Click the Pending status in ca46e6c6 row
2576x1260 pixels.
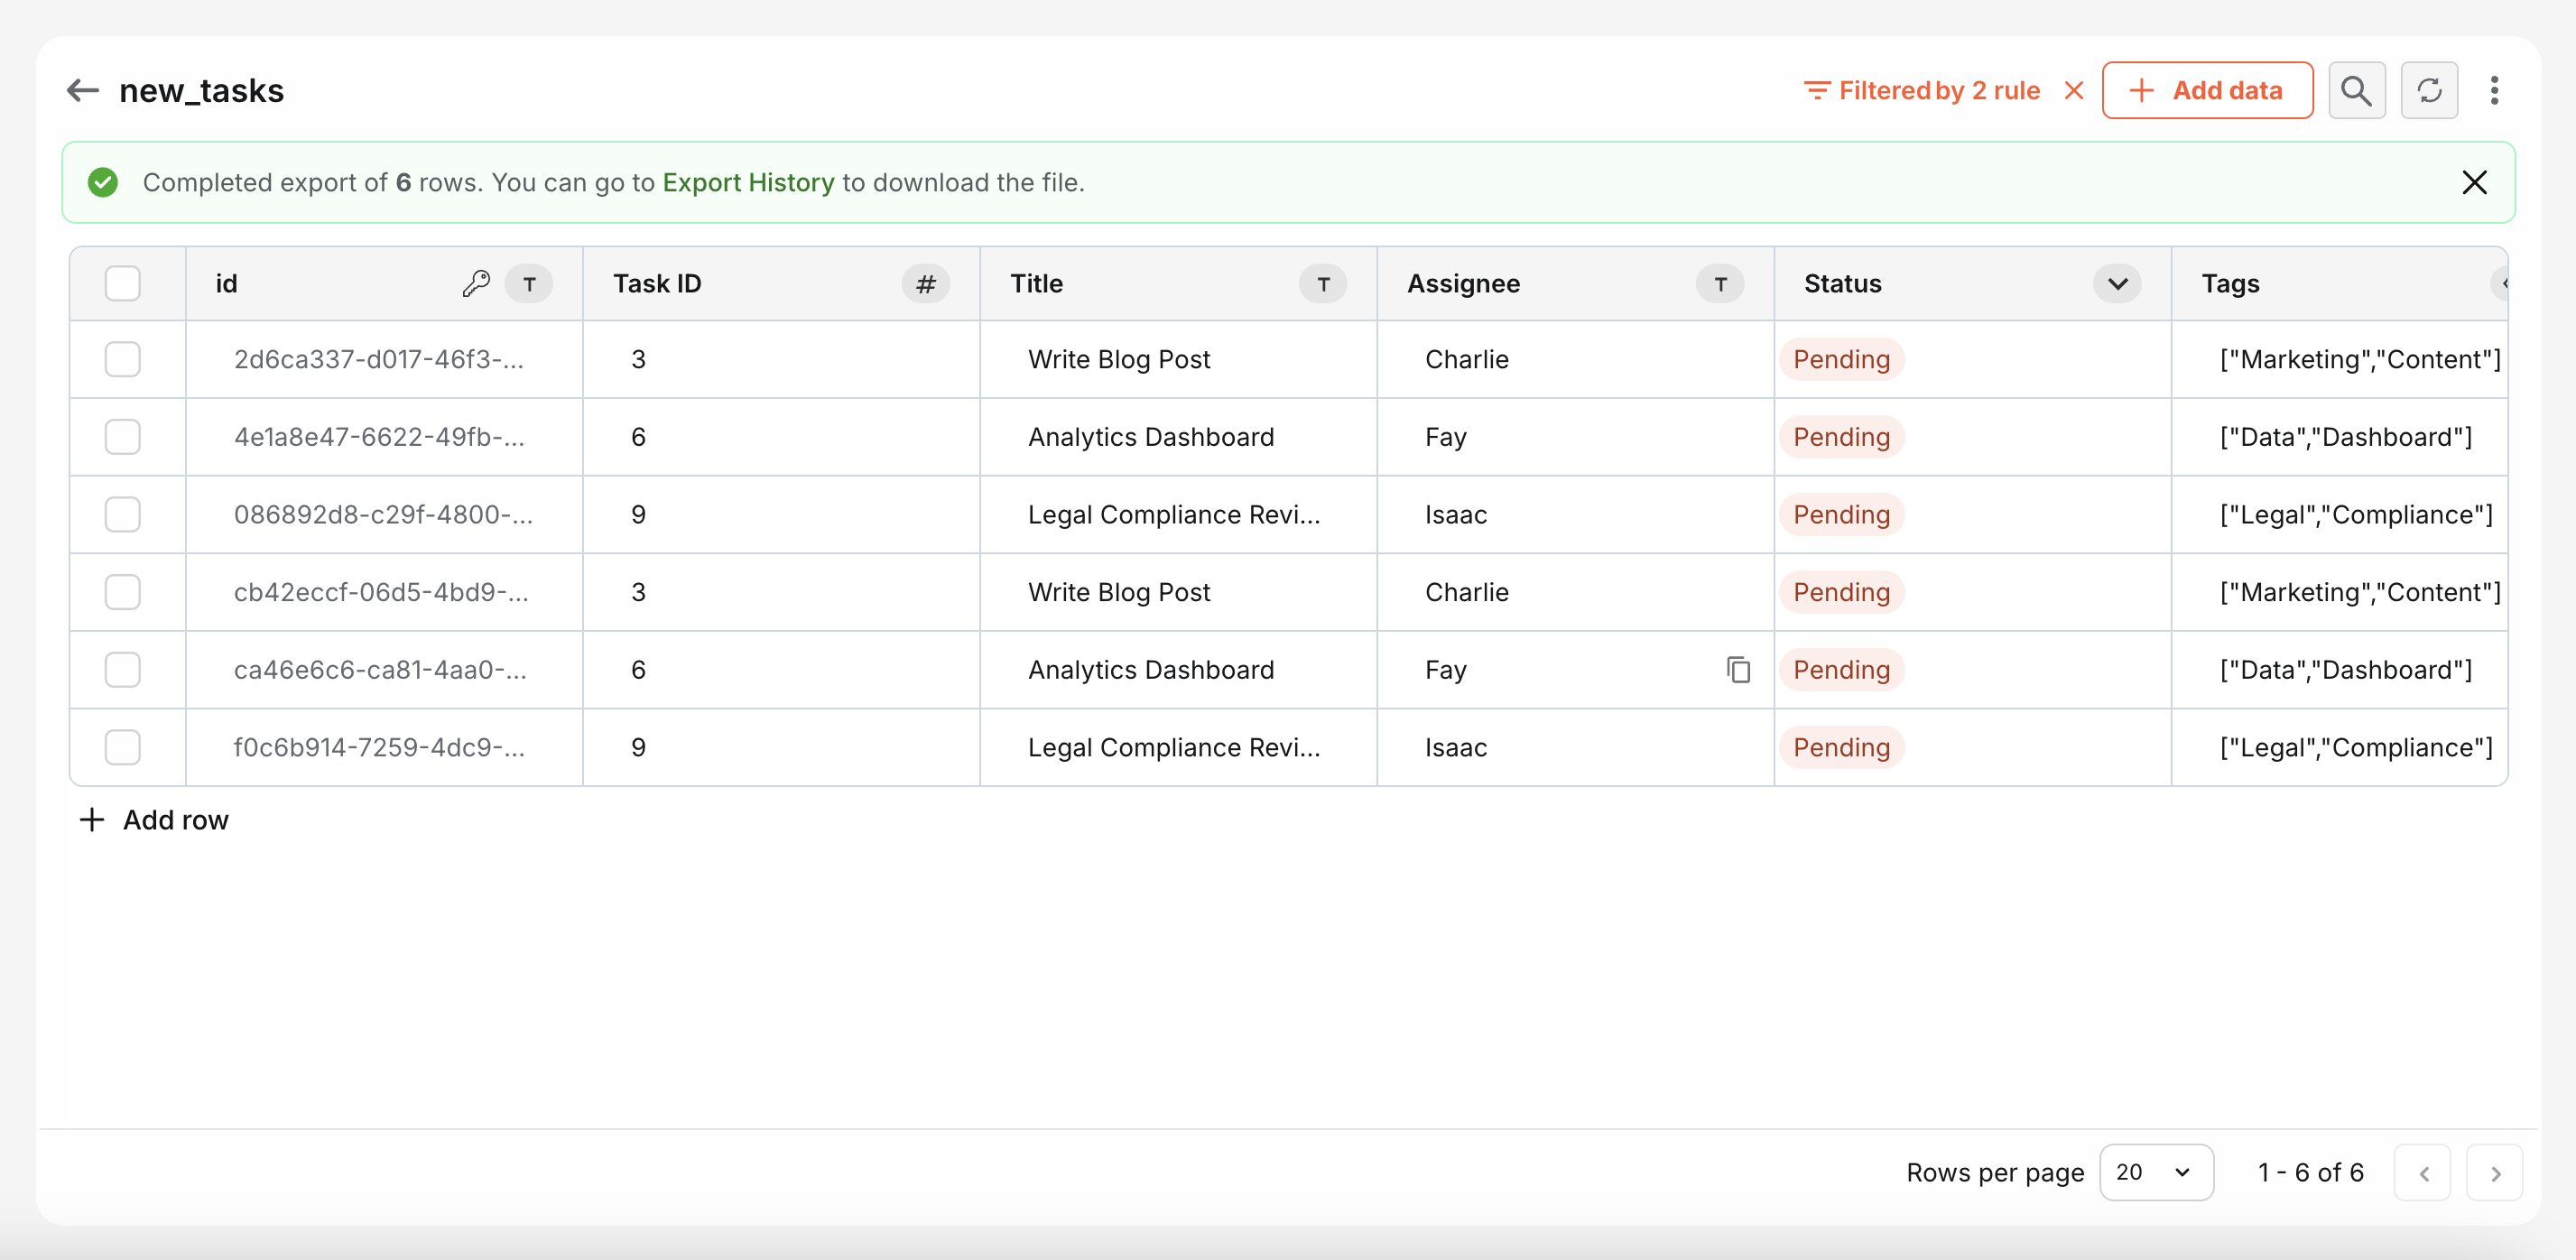click(x=1841, y=670)
